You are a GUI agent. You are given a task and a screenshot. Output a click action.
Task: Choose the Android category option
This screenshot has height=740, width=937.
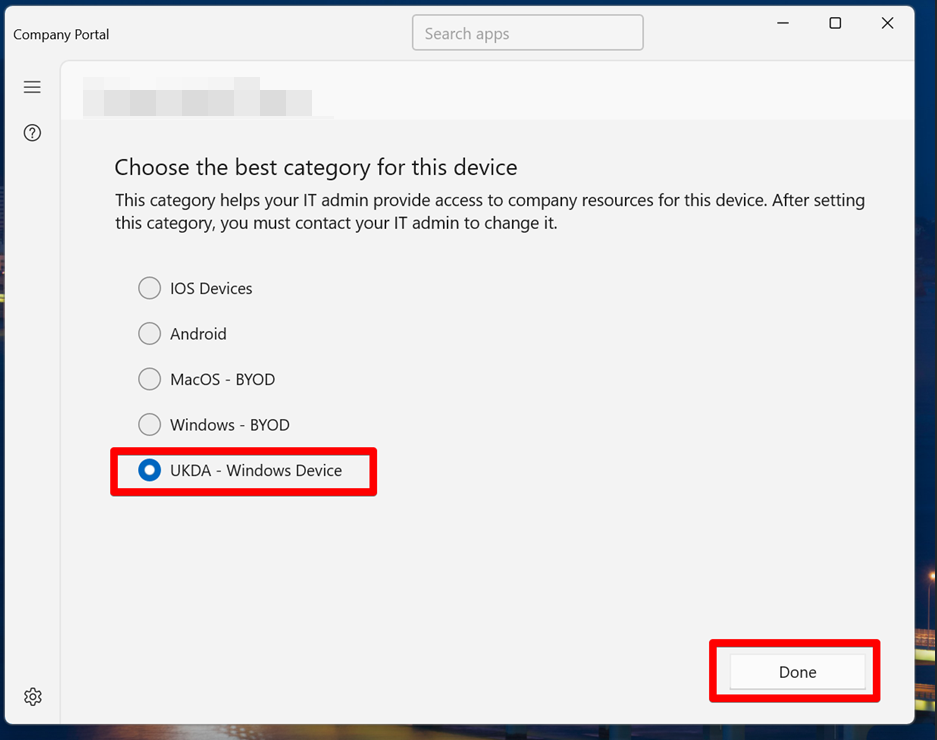[150, 334]
